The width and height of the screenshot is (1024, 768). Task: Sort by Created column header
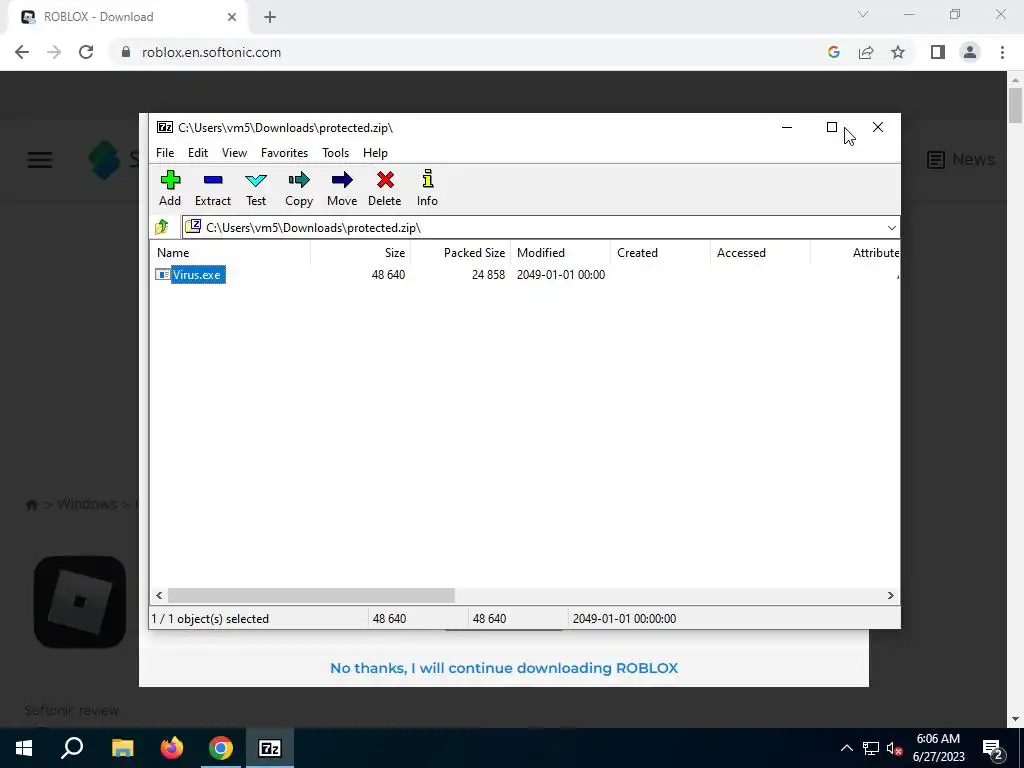click(x=660, y=253)
